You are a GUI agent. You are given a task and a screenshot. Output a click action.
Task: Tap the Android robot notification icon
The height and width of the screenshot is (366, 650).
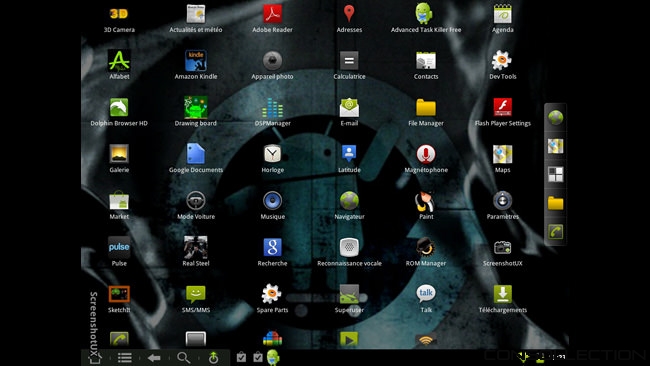tap(273, 357)
